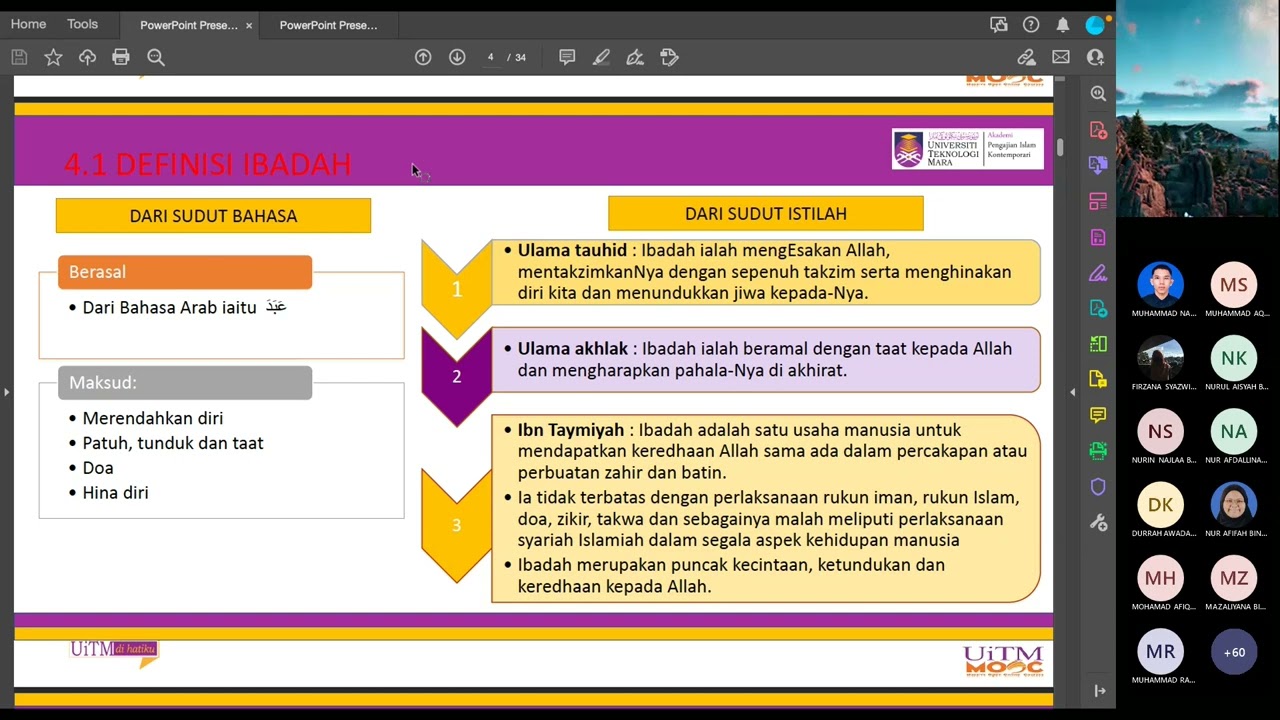This screenshot has width=1280, height=720.
Task: Add a comment with sticky note
Action: point(567,58)
